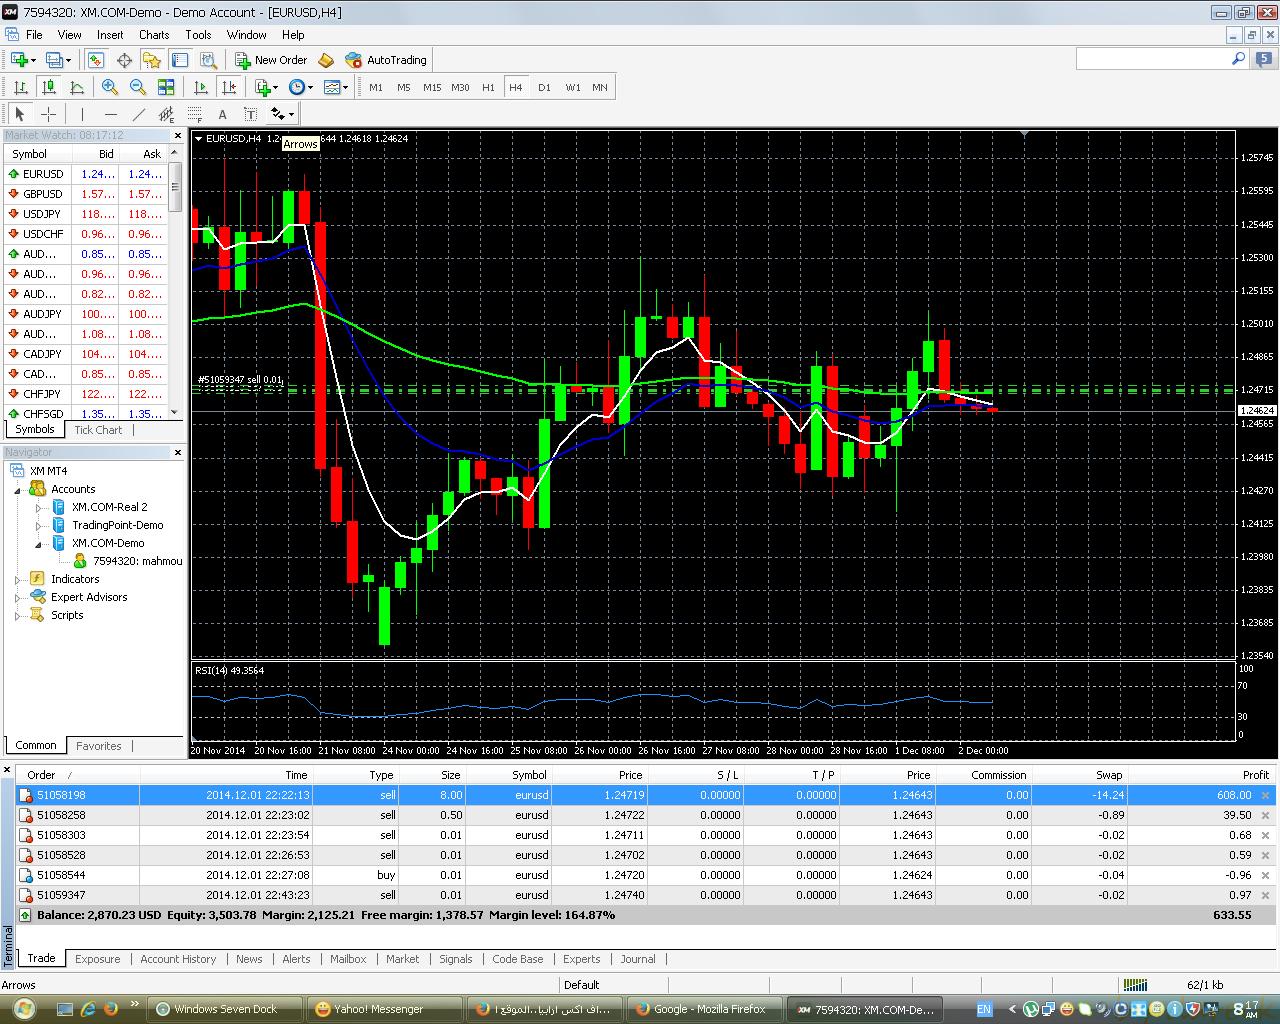The height and width of the screenshot is (1024, 1280).
Task: Toggle Chart Shift icon
Action: pyautogui.click(x=229, y=87)
